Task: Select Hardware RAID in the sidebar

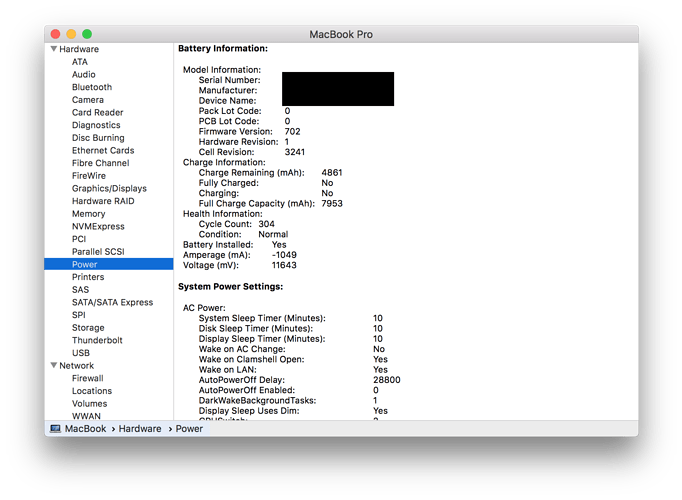Action: pos(103,201)
